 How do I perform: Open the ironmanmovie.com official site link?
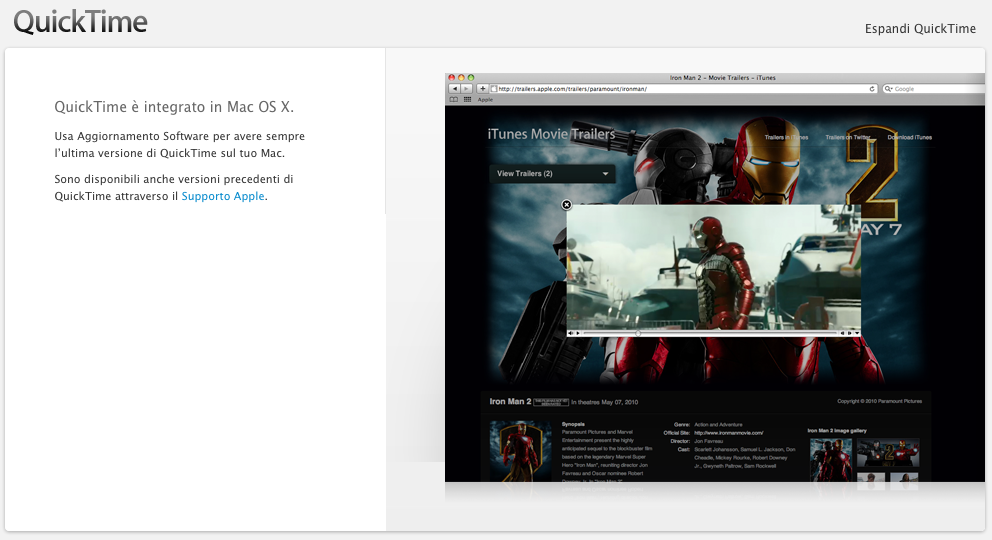point(728,433)
